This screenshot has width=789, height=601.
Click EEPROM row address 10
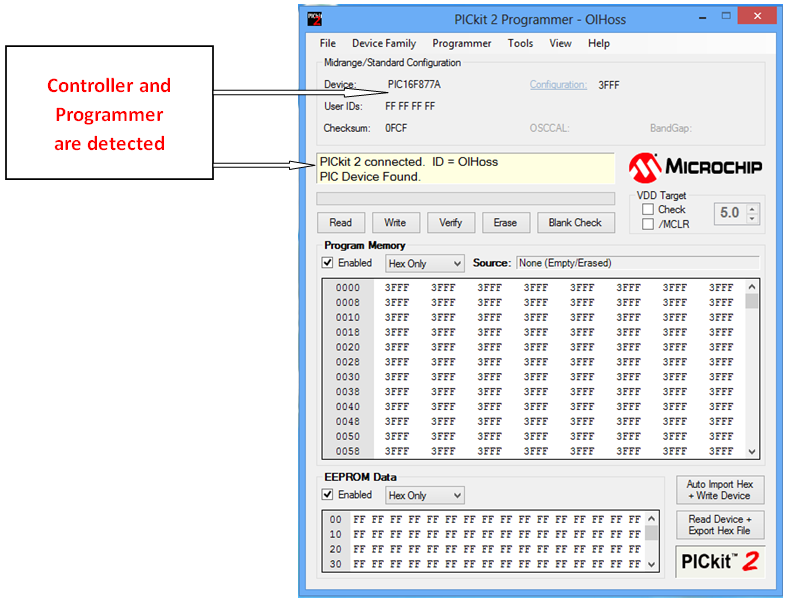click(x=336, y=534)
